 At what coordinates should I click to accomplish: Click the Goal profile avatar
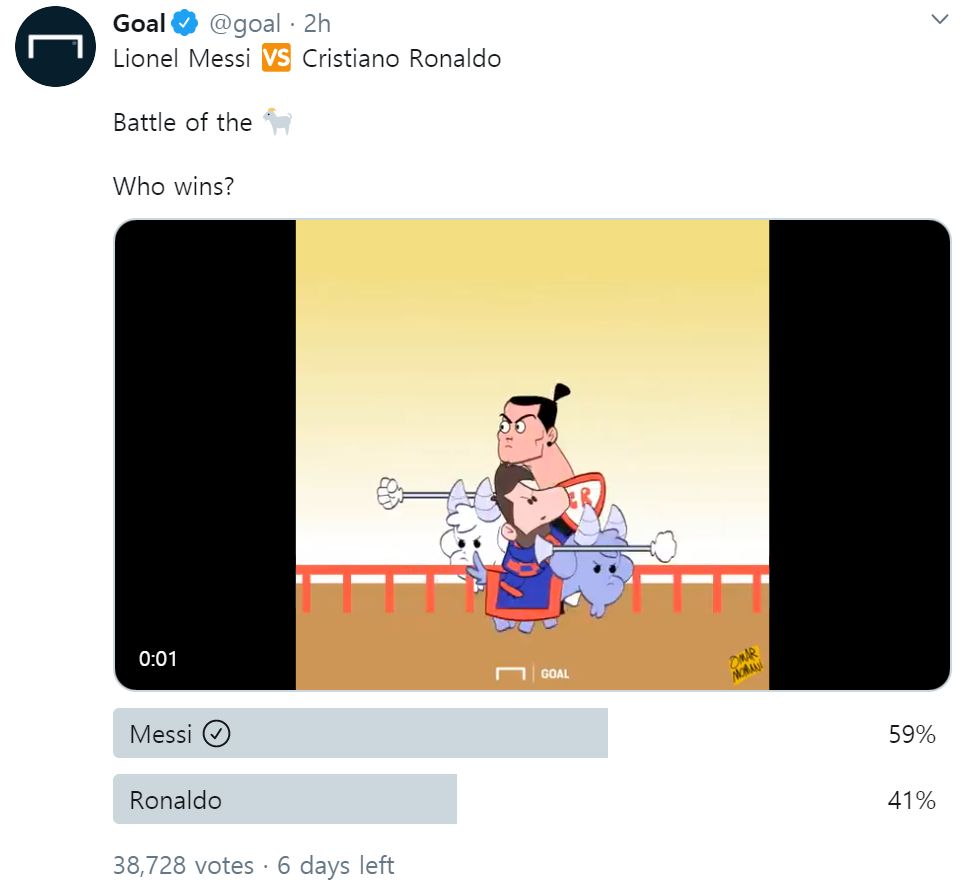[x=55, y=48]
